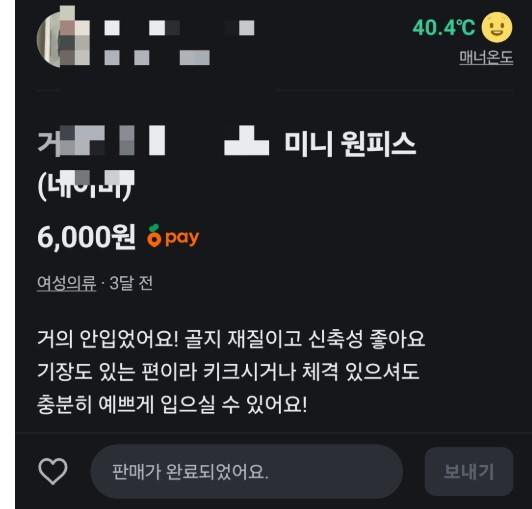The width and height of the screenshot is (532, 509).
Task: Open the seller's pixelated profile picture
Action: point(63,37)
